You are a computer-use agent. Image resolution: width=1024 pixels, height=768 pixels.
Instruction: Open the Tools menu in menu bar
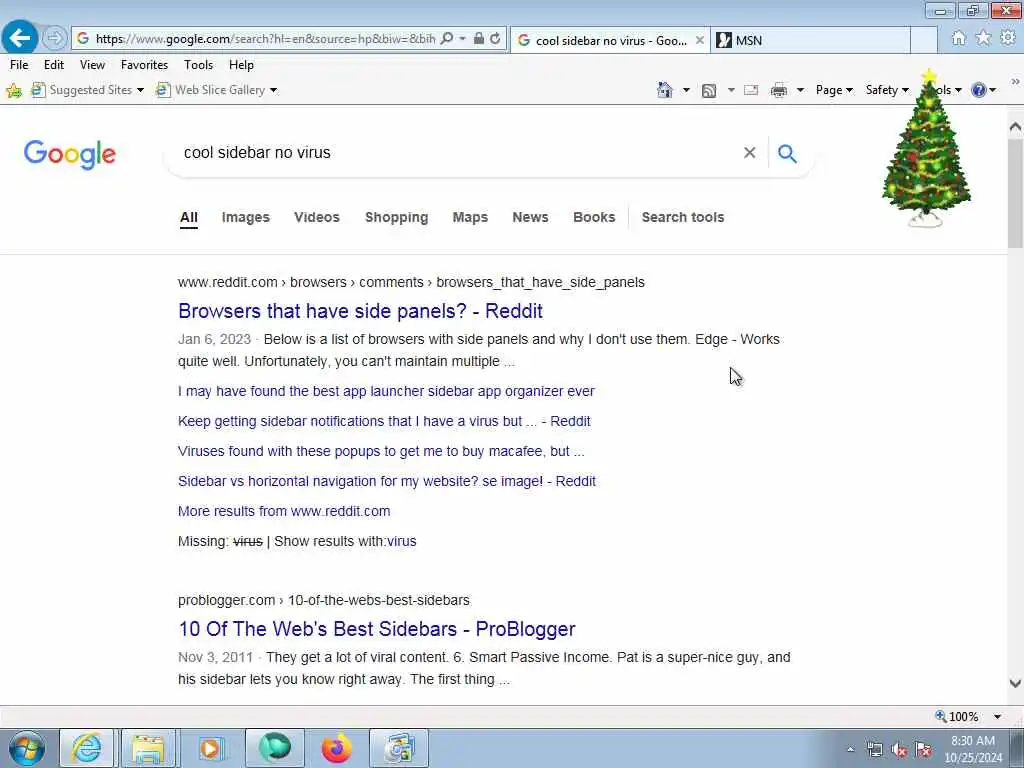[x=199, y=65]
